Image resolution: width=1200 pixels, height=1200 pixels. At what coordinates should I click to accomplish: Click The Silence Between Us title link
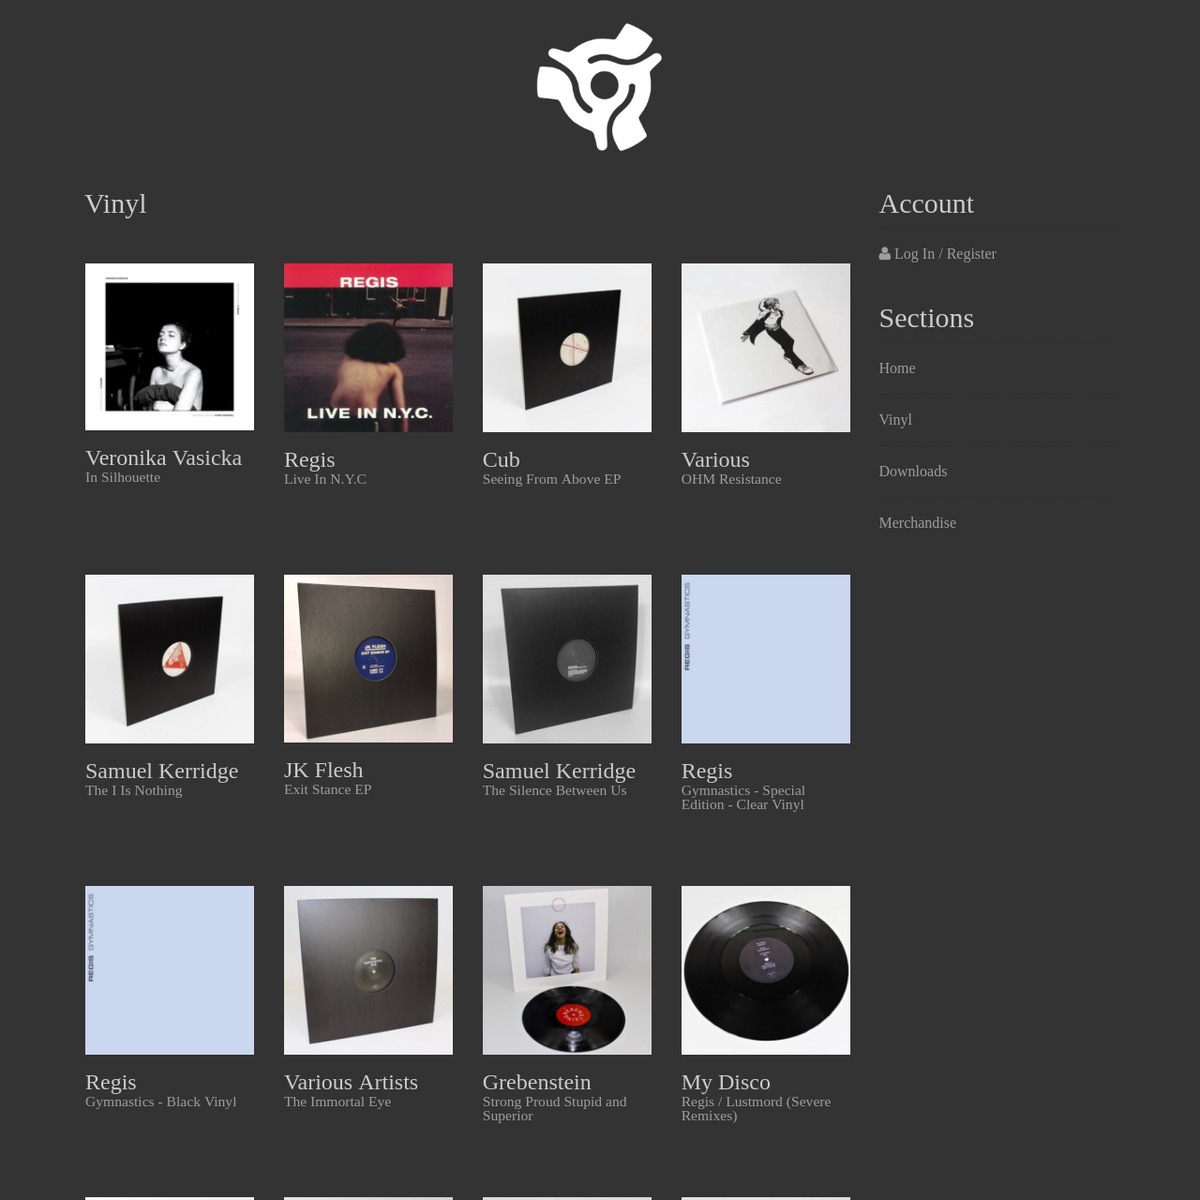pos(554,790)
